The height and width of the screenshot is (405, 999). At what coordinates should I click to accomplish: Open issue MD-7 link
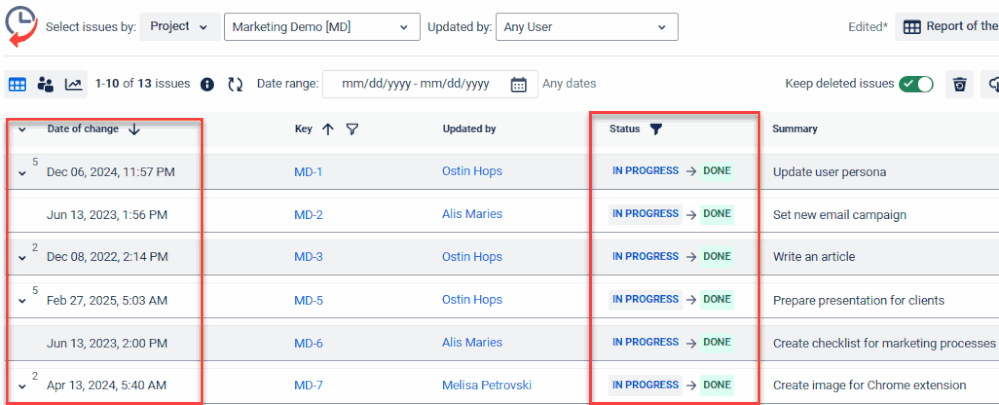point(308,385)
